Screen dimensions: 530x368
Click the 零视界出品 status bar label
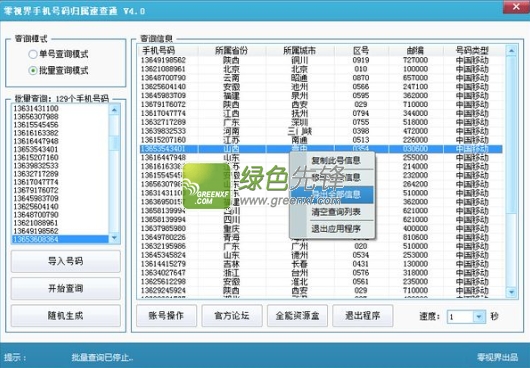point(498,357)
